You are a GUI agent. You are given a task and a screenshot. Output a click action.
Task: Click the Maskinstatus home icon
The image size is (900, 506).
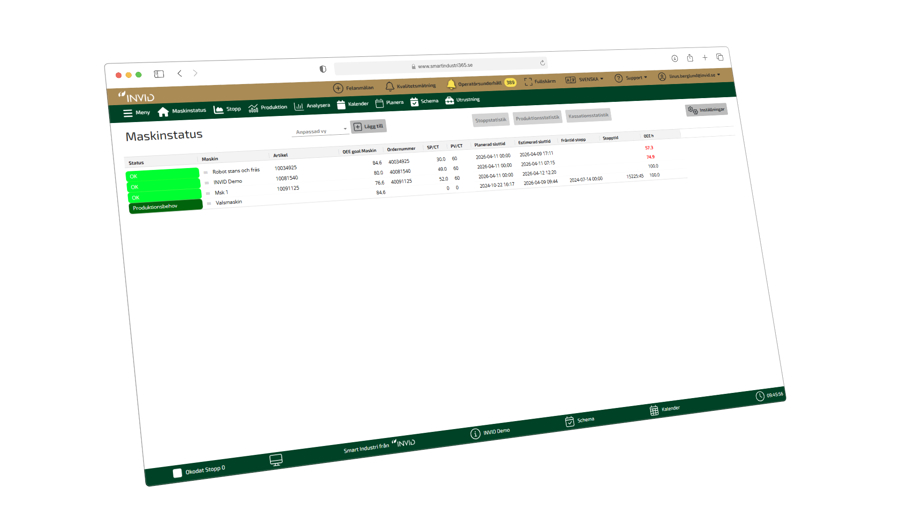(x=164, y=112)
